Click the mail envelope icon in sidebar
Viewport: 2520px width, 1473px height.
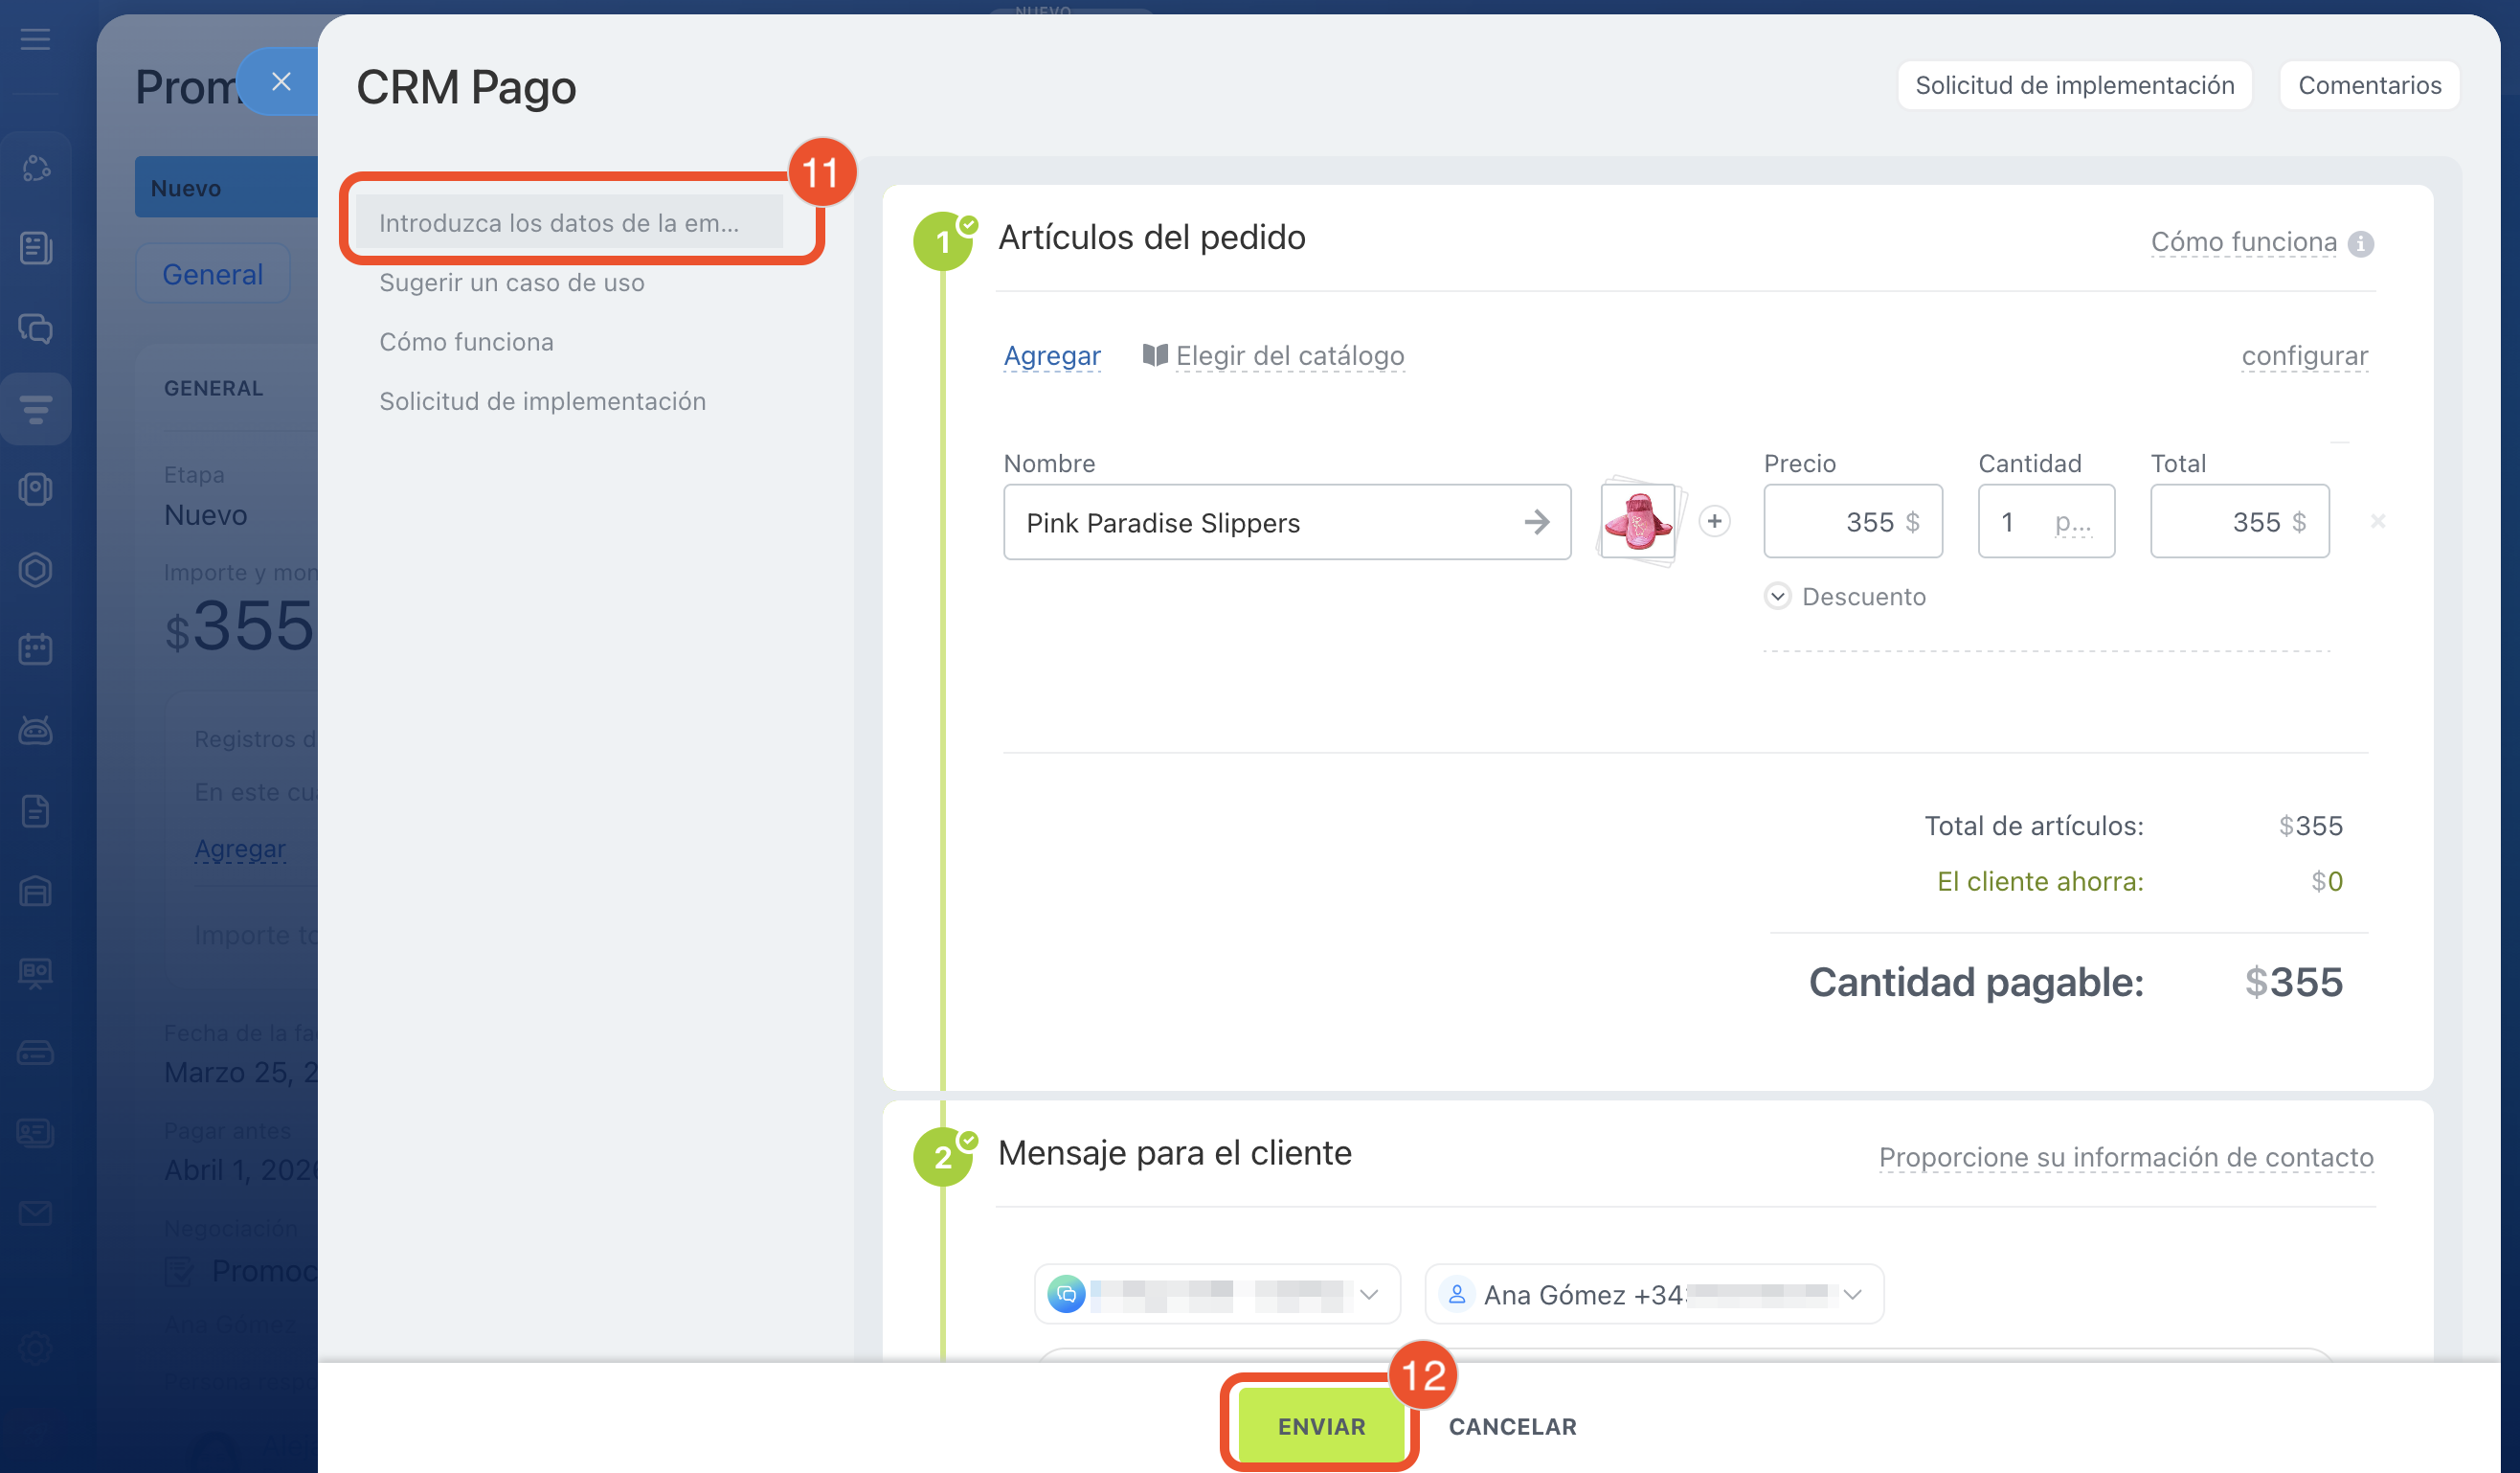[x=35, y=1213]
